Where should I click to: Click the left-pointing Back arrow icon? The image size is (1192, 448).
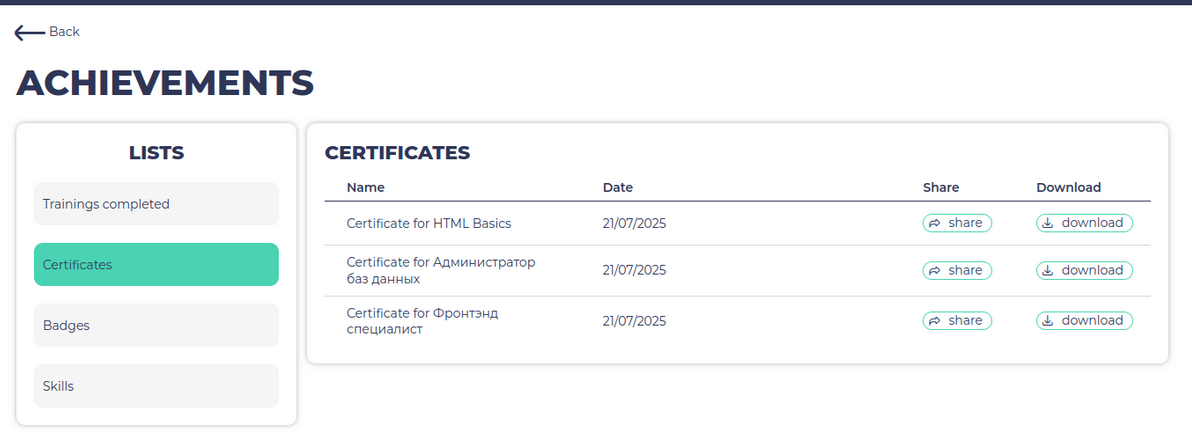pyautogui.click(x=30, y=33)
